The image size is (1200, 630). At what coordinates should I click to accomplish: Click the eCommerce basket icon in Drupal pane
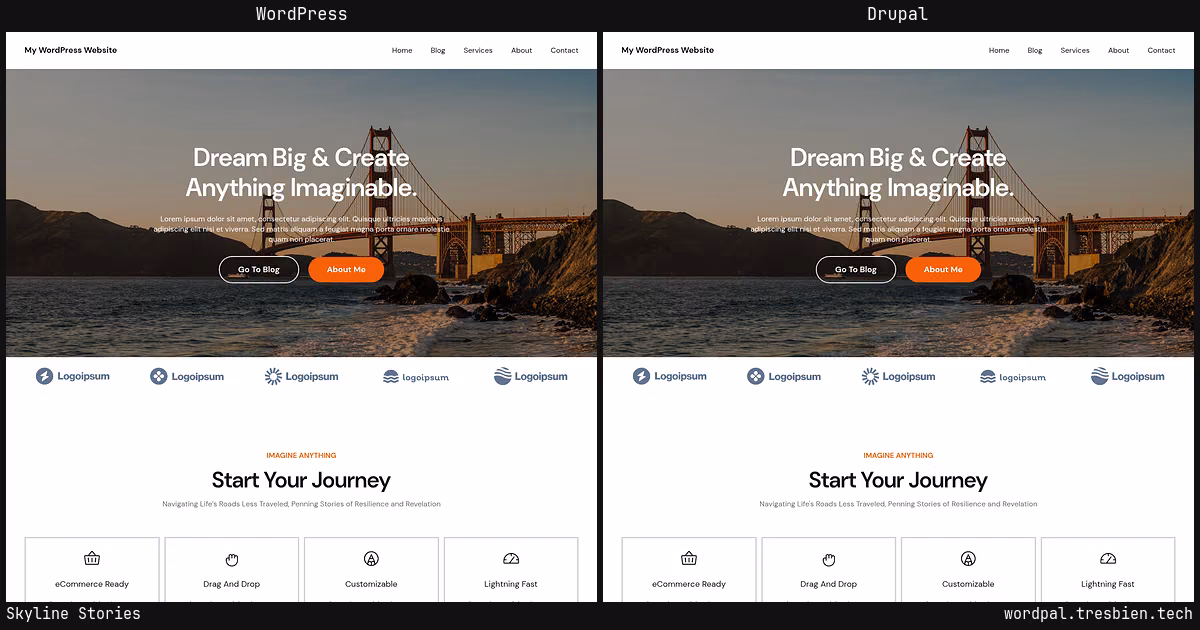(689, 558)
